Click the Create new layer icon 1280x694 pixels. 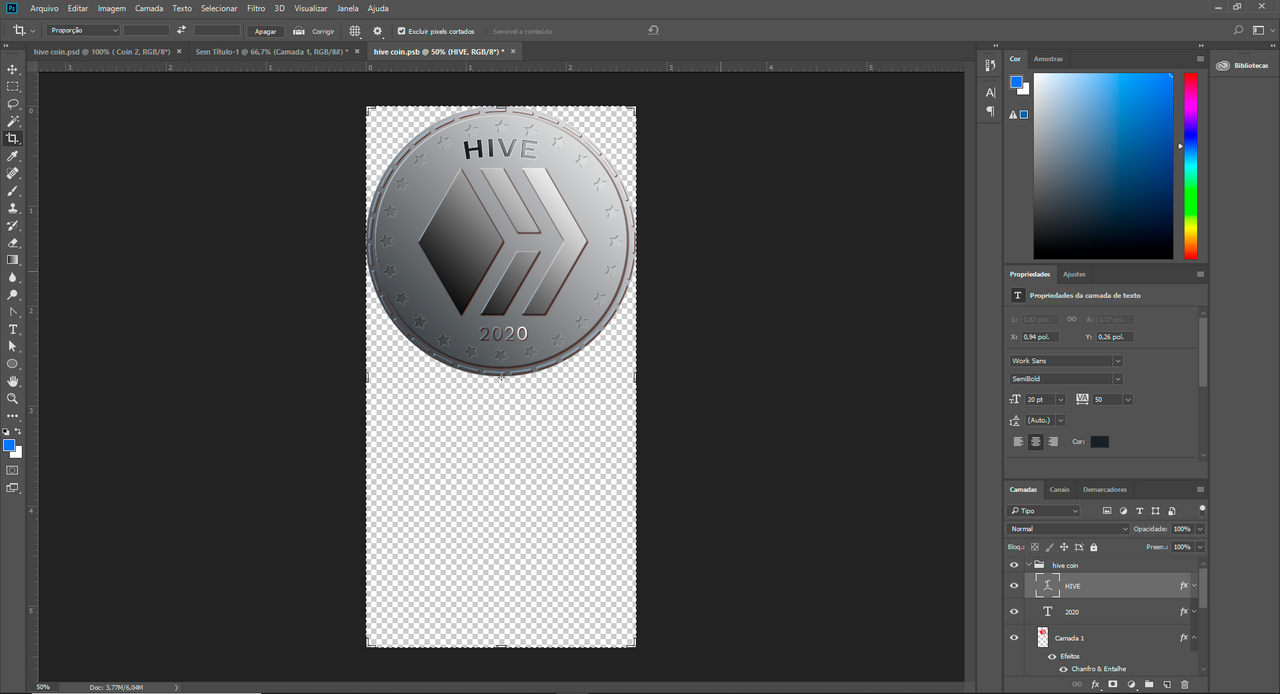(x=1167, y=684)
